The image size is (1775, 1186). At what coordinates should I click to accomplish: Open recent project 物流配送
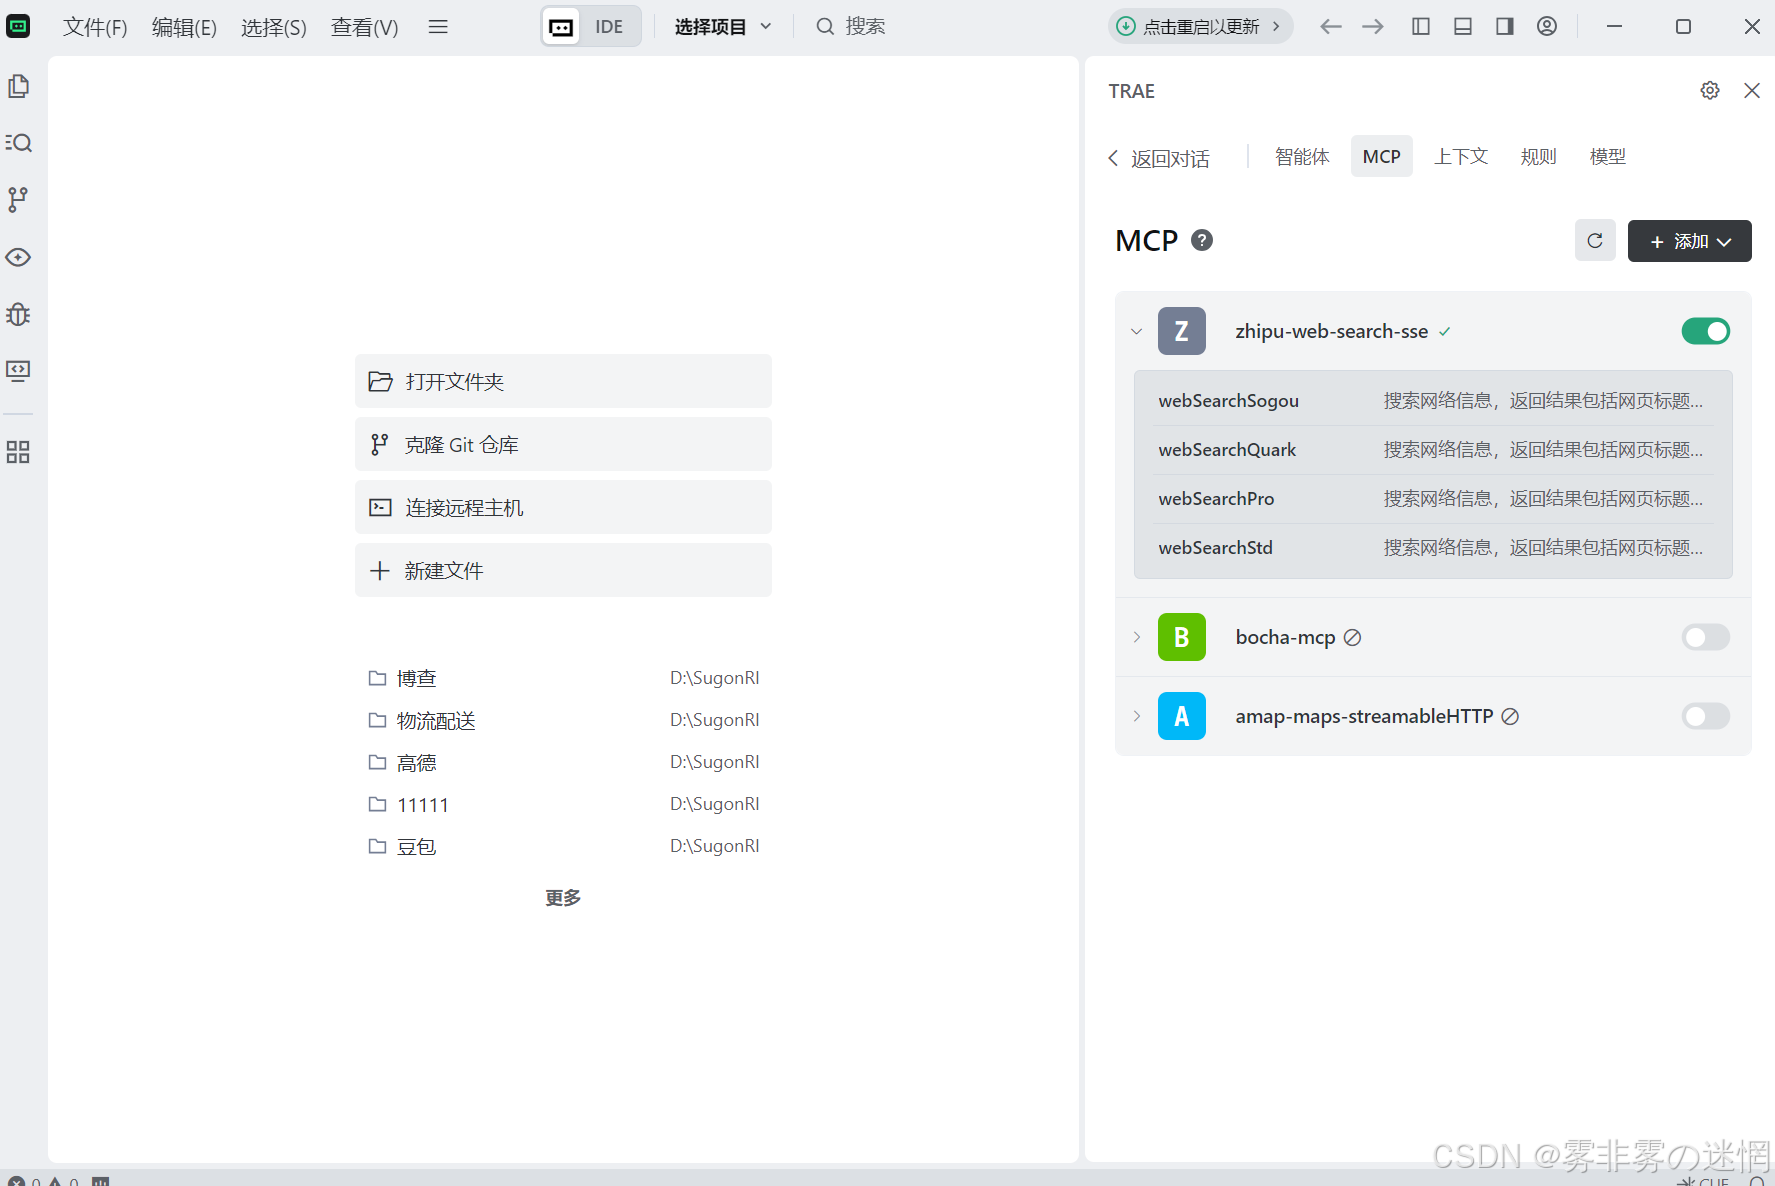pos(563,720)
